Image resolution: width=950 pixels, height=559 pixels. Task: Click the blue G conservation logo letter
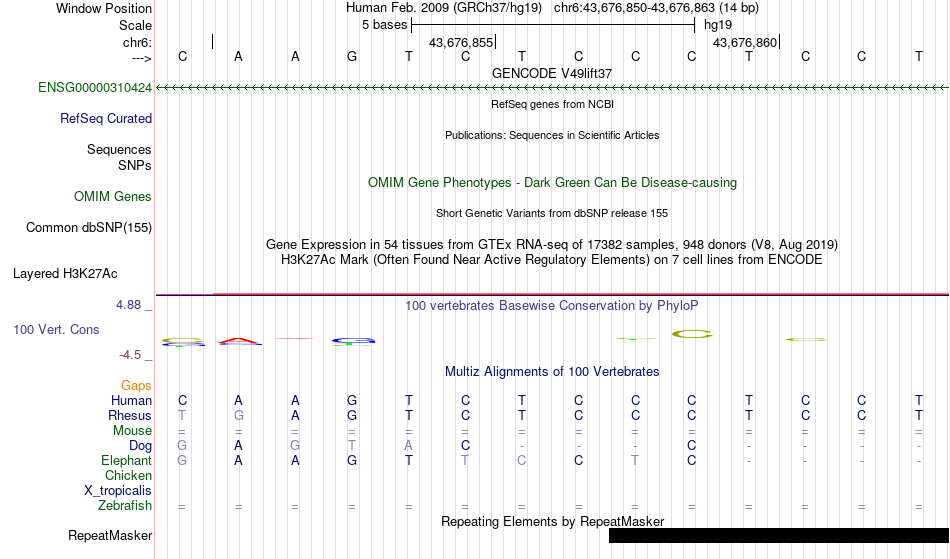(353, 342)
